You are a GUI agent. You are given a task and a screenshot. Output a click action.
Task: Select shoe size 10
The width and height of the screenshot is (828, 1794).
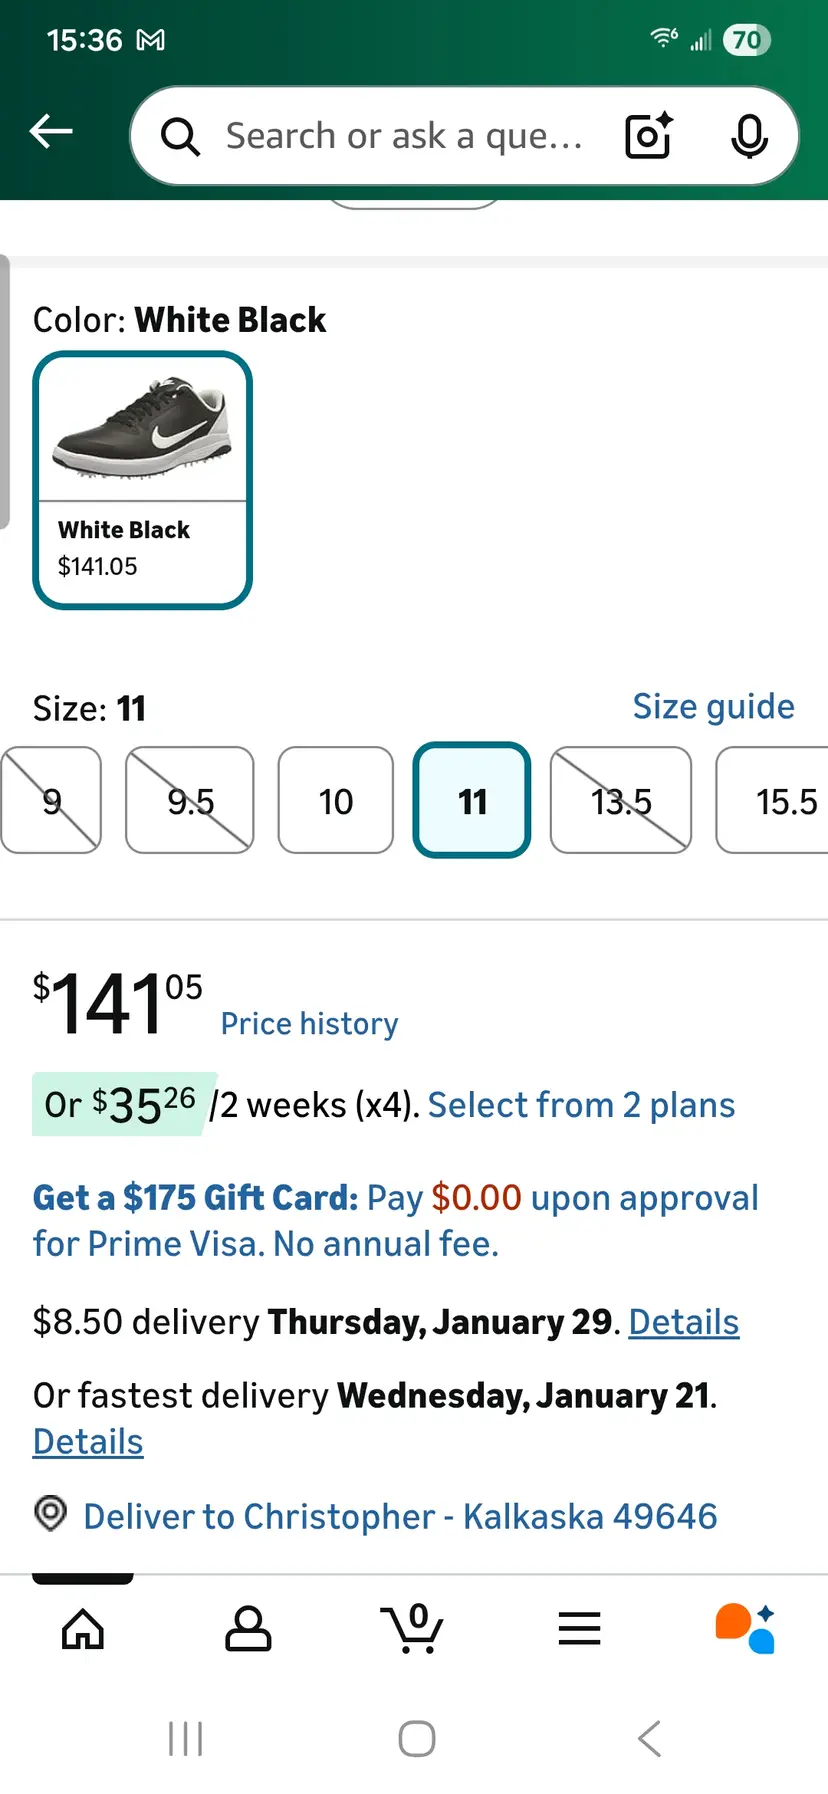(x=336, y=801)
